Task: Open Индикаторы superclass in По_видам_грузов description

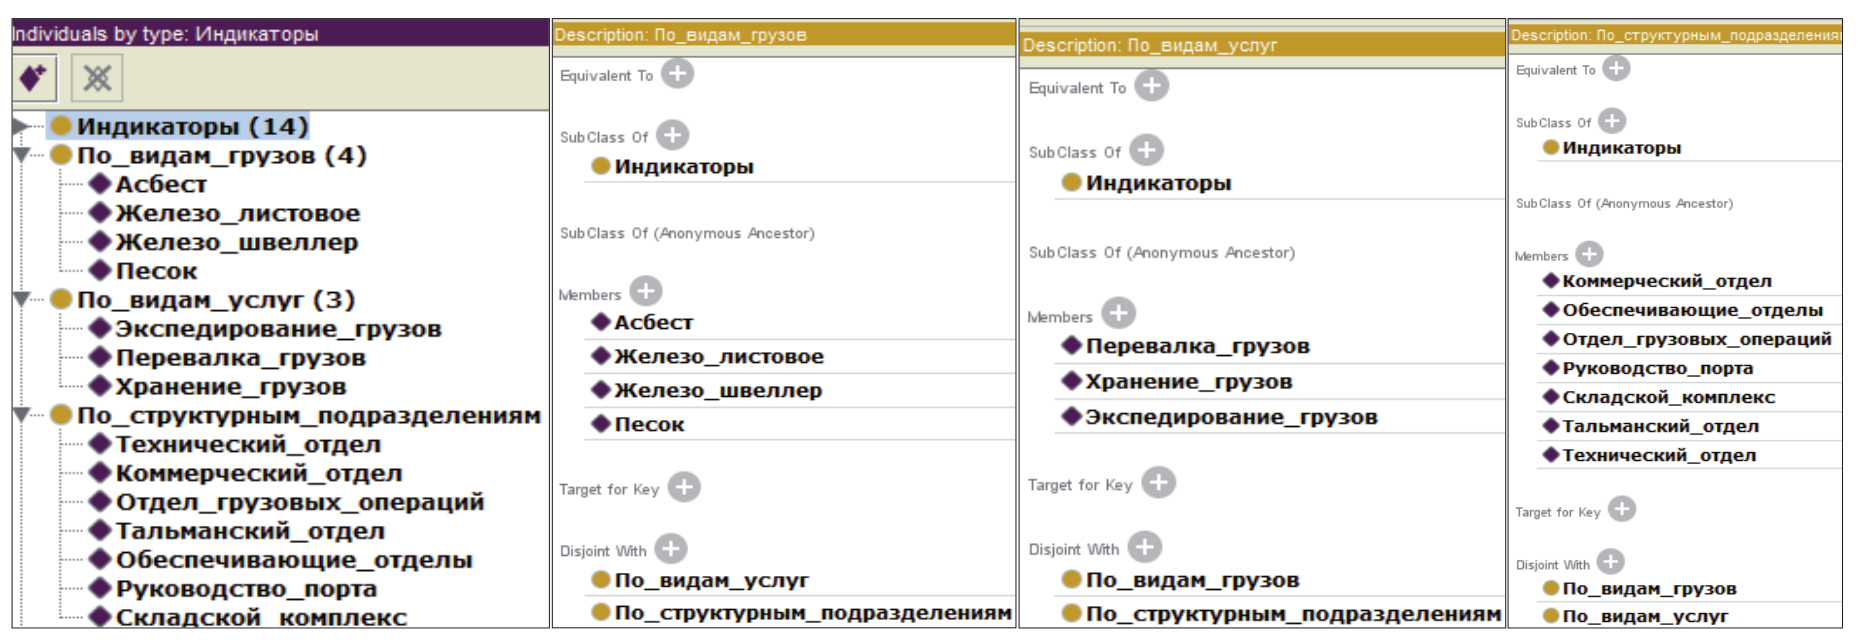Action: click(683, 167)
